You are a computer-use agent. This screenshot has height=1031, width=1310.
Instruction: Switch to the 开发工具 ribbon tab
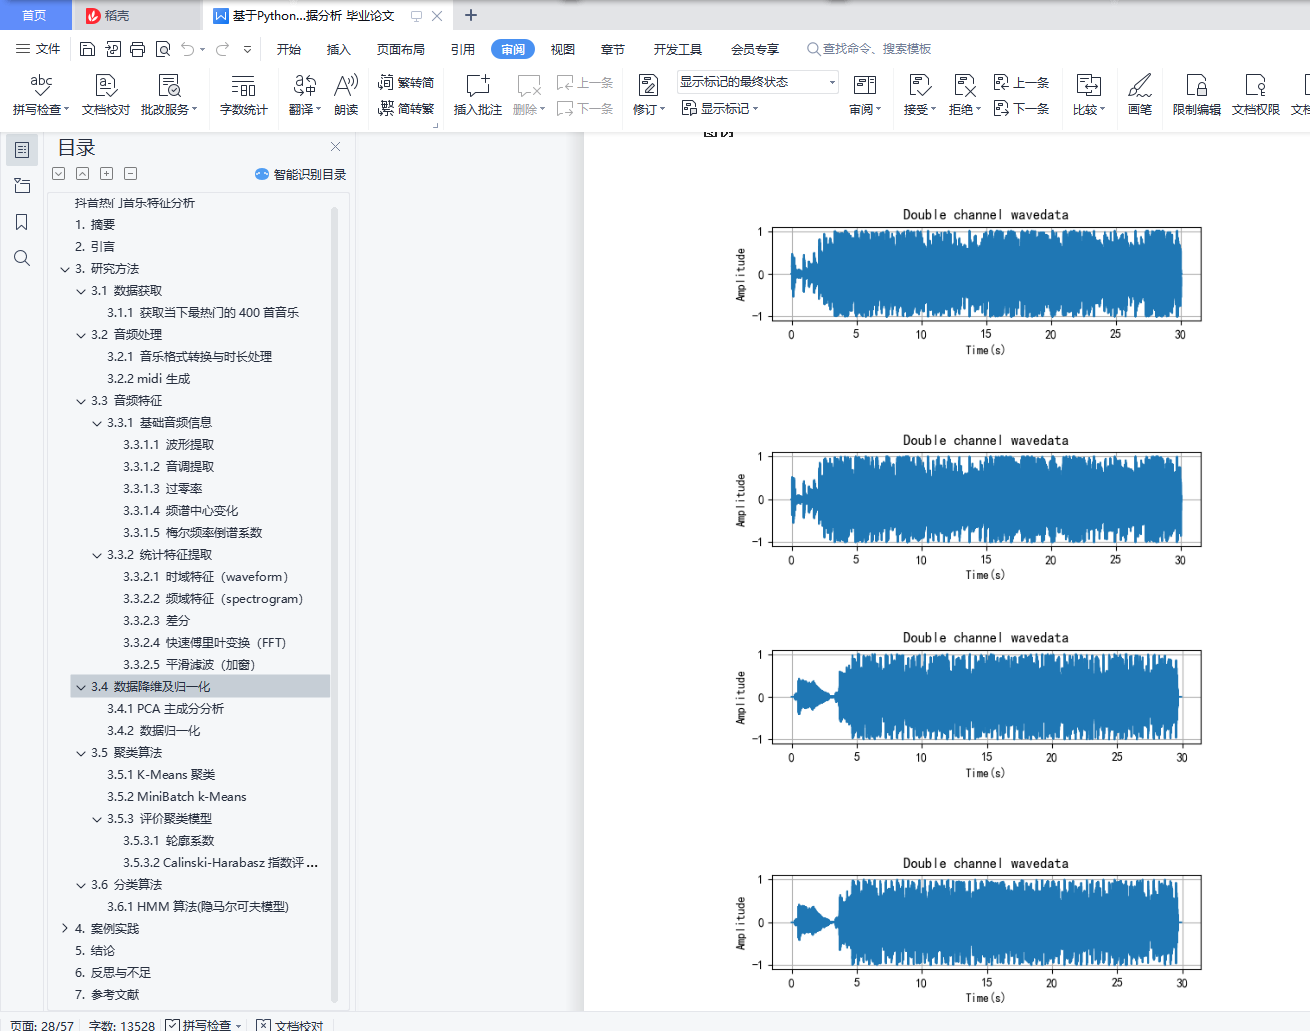678,49
